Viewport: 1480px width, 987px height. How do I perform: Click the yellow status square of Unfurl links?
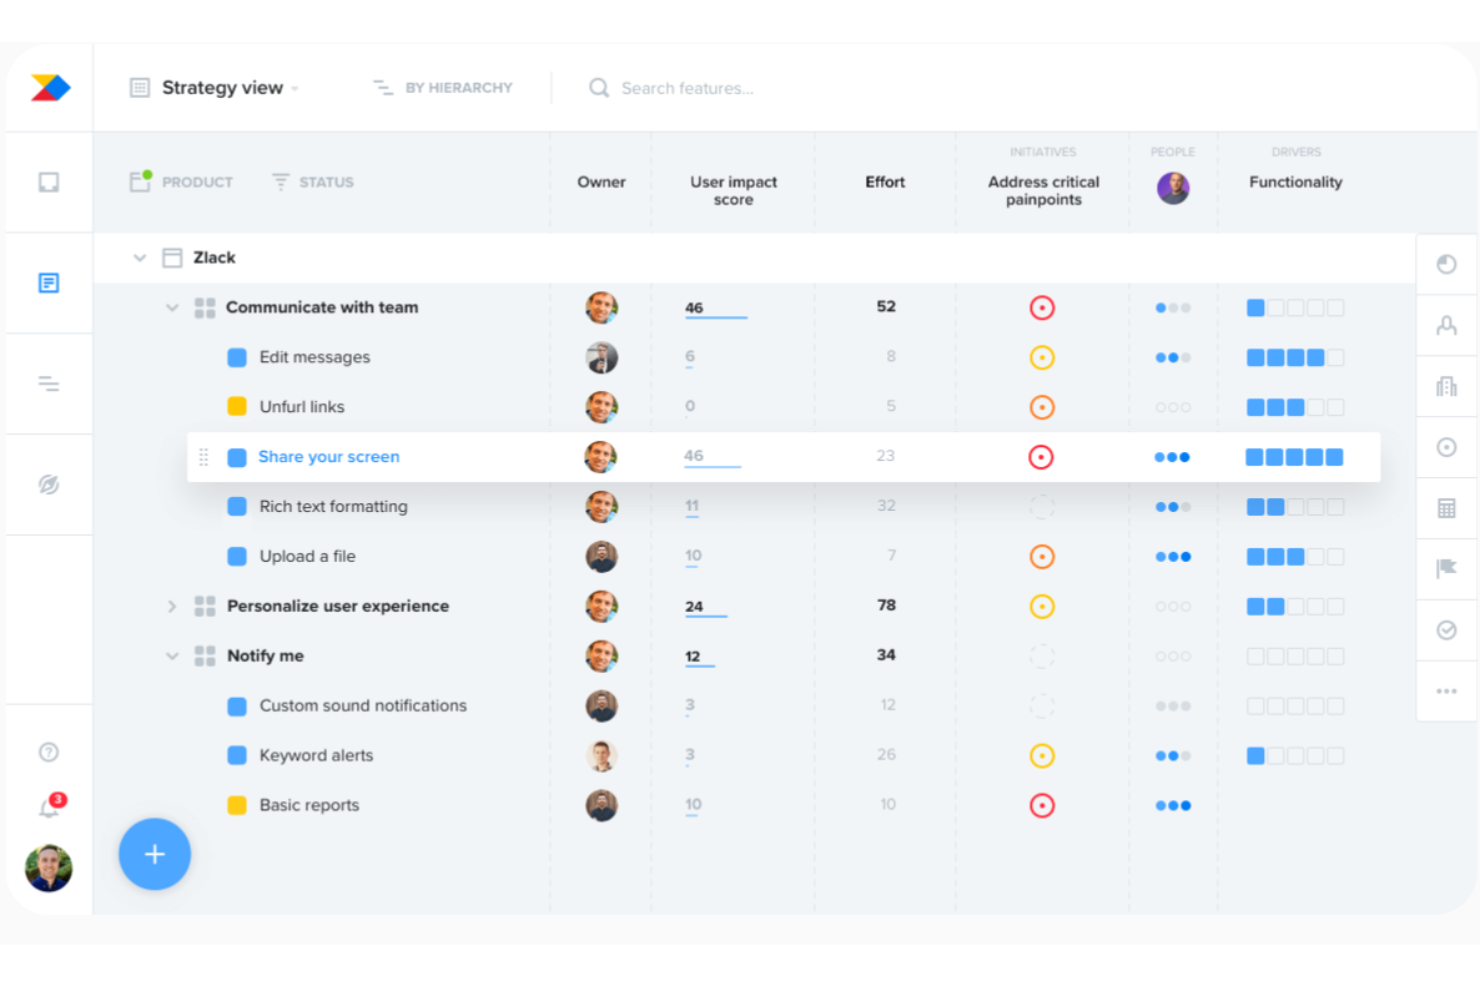(237, 406)
